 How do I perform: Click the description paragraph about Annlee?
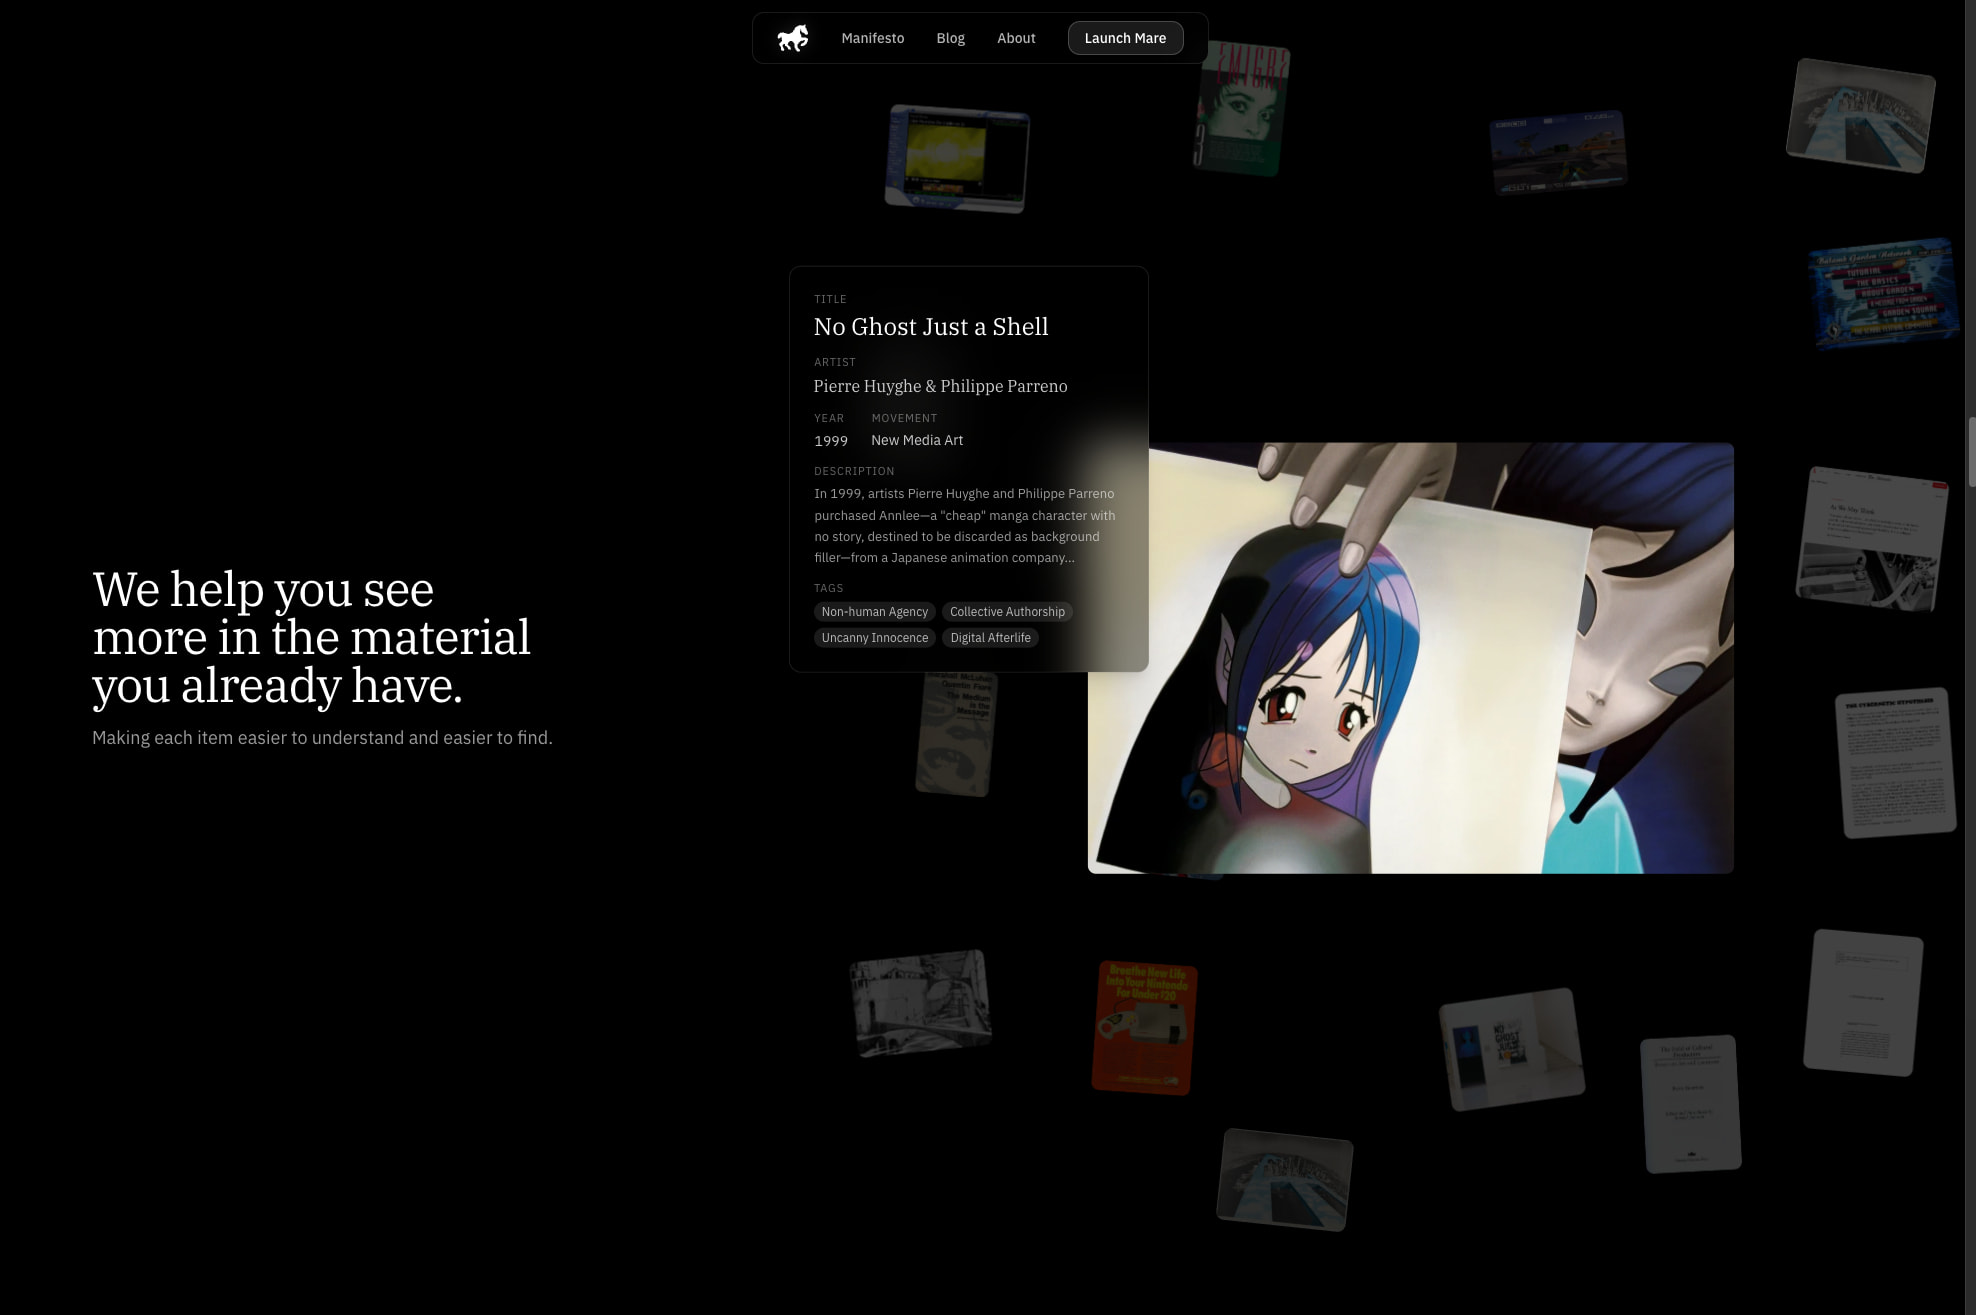pyautogui.click(x=964, y=526)
